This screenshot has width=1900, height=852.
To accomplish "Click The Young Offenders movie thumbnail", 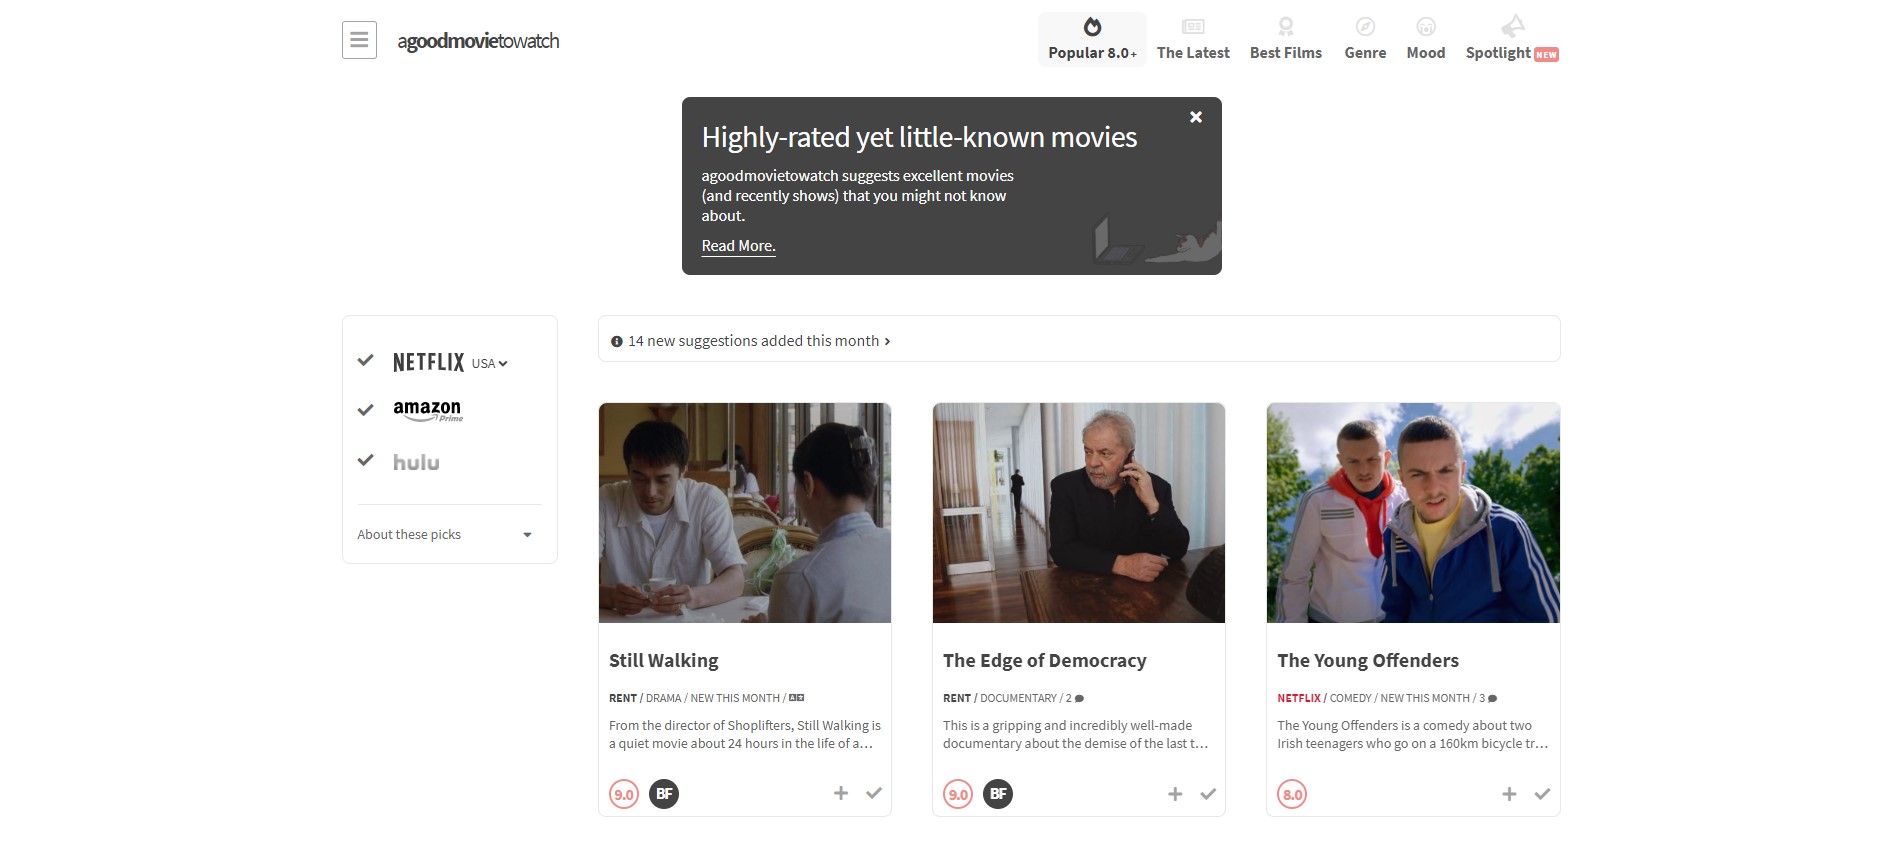I will [x=1412, y=513].
